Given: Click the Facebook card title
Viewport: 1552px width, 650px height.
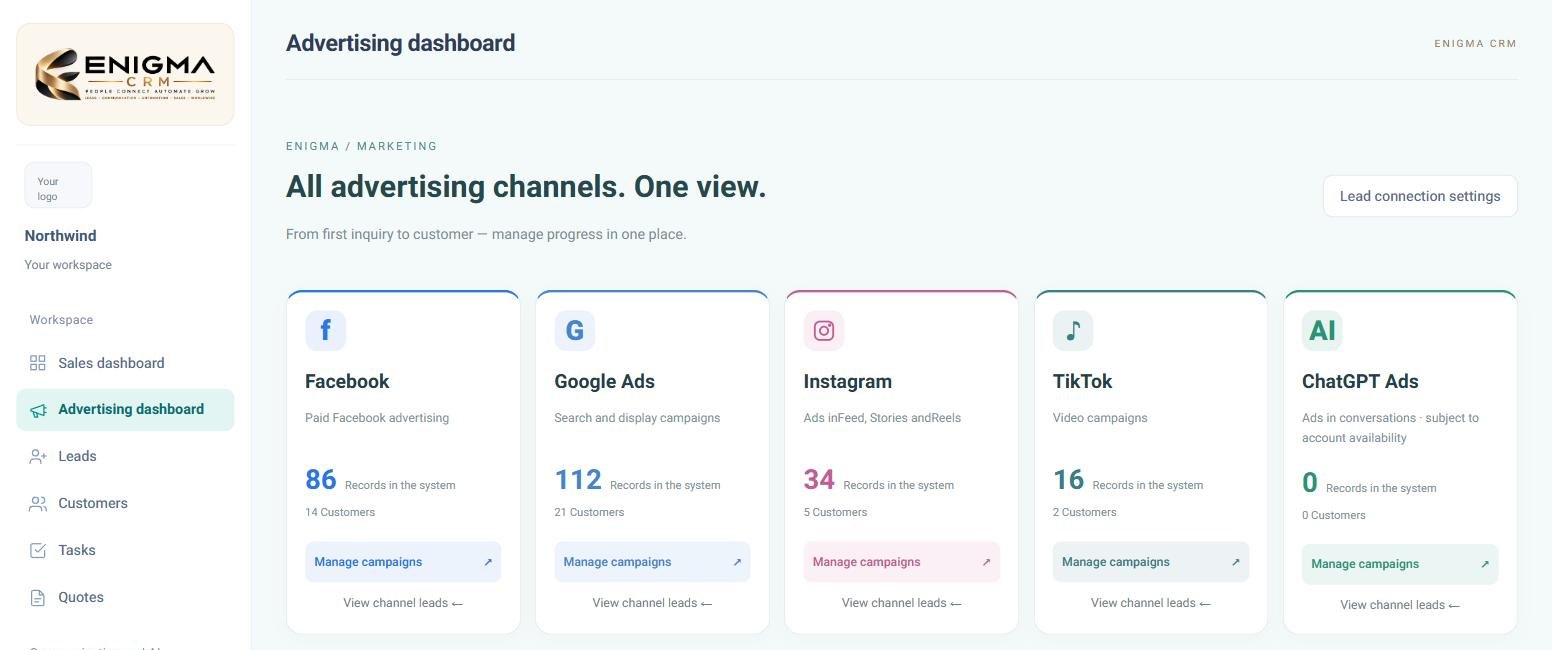Looking at the screenshot, I should coord(347,381).
